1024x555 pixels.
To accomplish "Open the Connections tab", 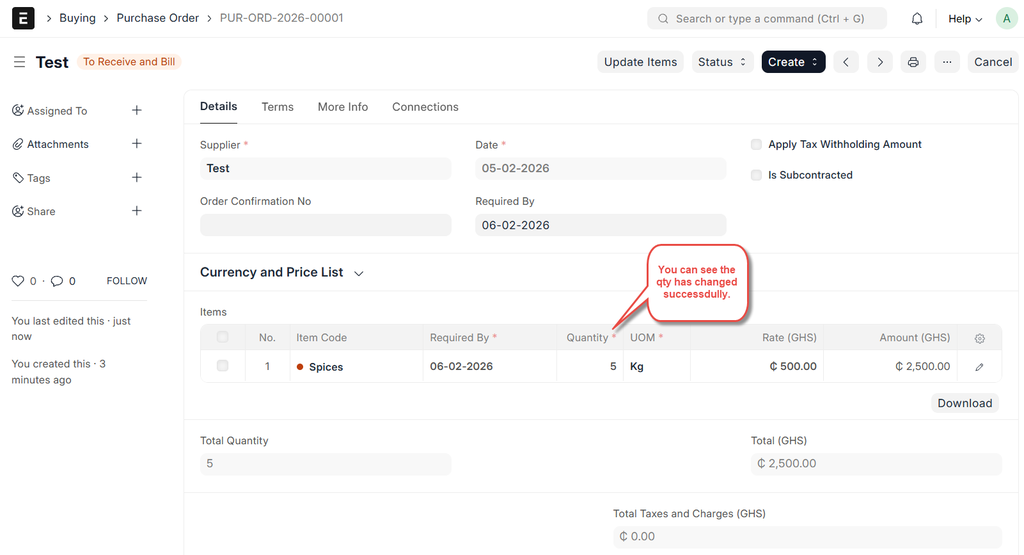I will [x=425, y=107].
